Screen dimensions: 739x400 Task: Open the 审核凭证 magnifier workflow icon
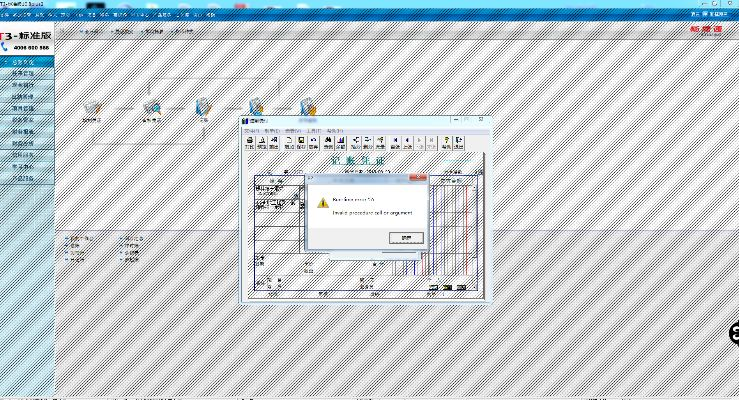[x=152, y=109]
